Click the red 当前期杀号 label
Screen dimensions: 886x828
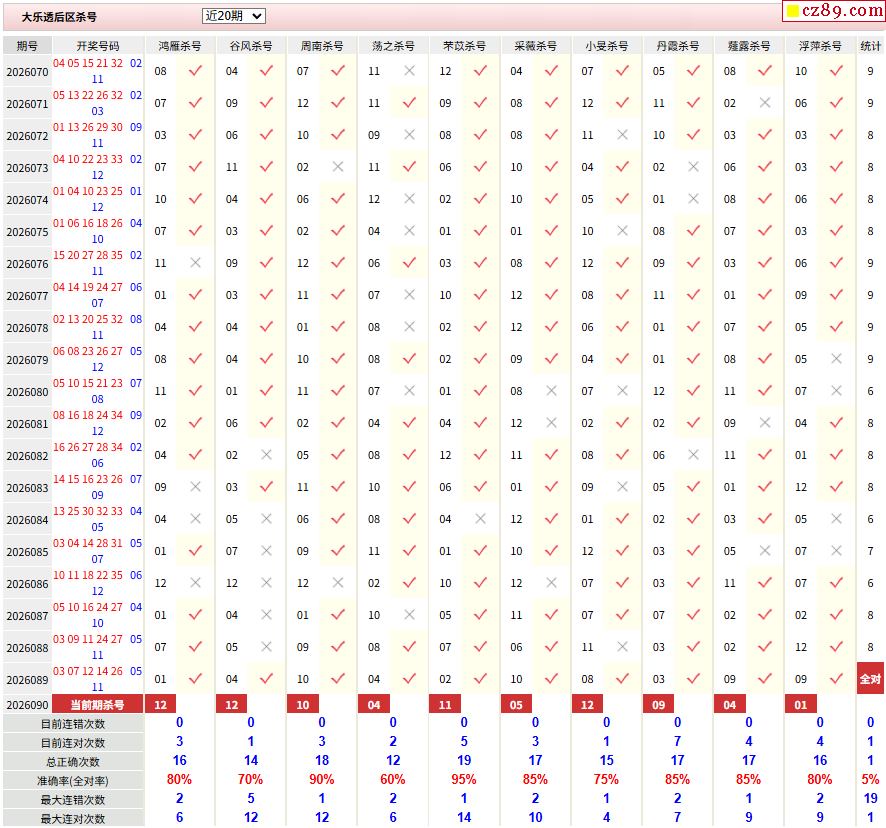coord(98,704)
